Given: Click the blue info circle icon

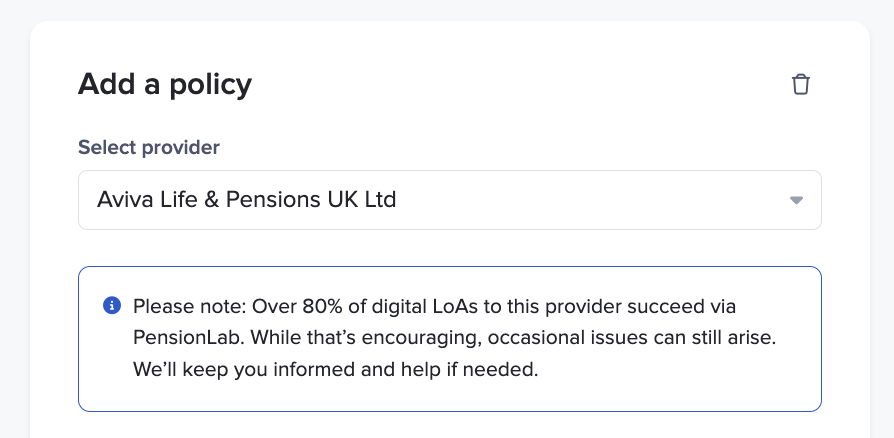Looking at the screenshot, I should (x=112, y=305).
